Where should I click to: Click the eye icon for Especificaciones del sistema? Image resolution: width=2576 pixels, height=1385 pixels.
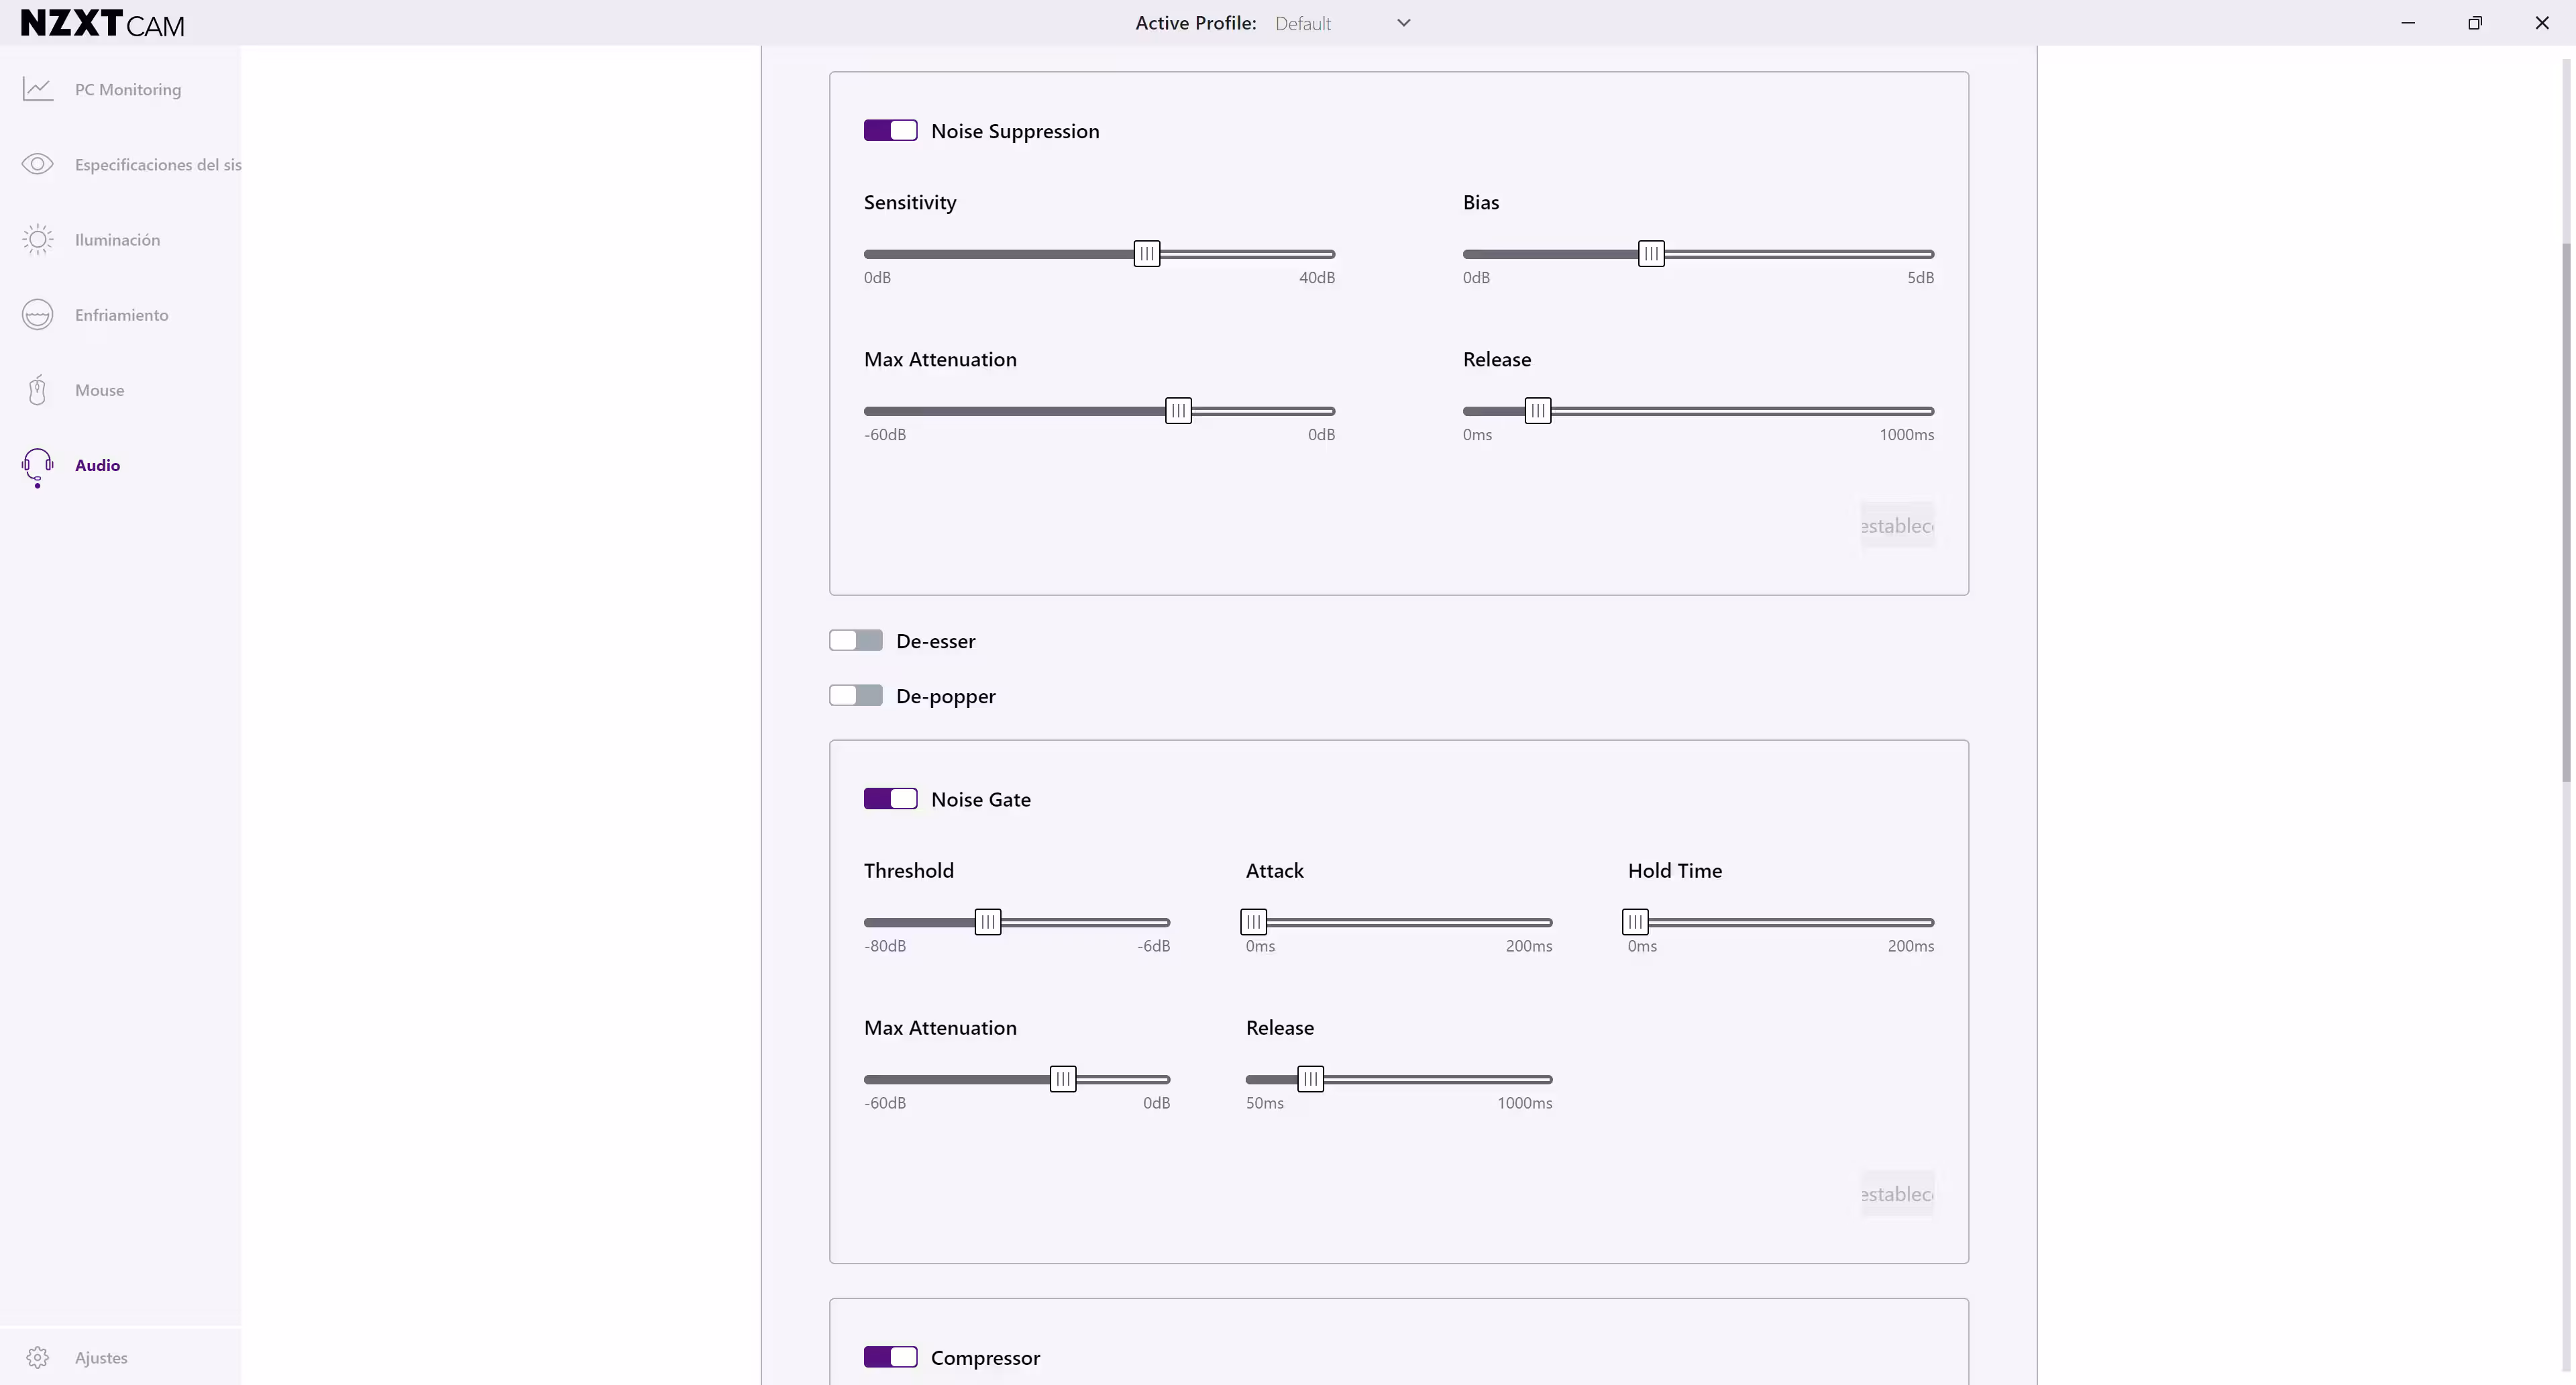[38, 164]
